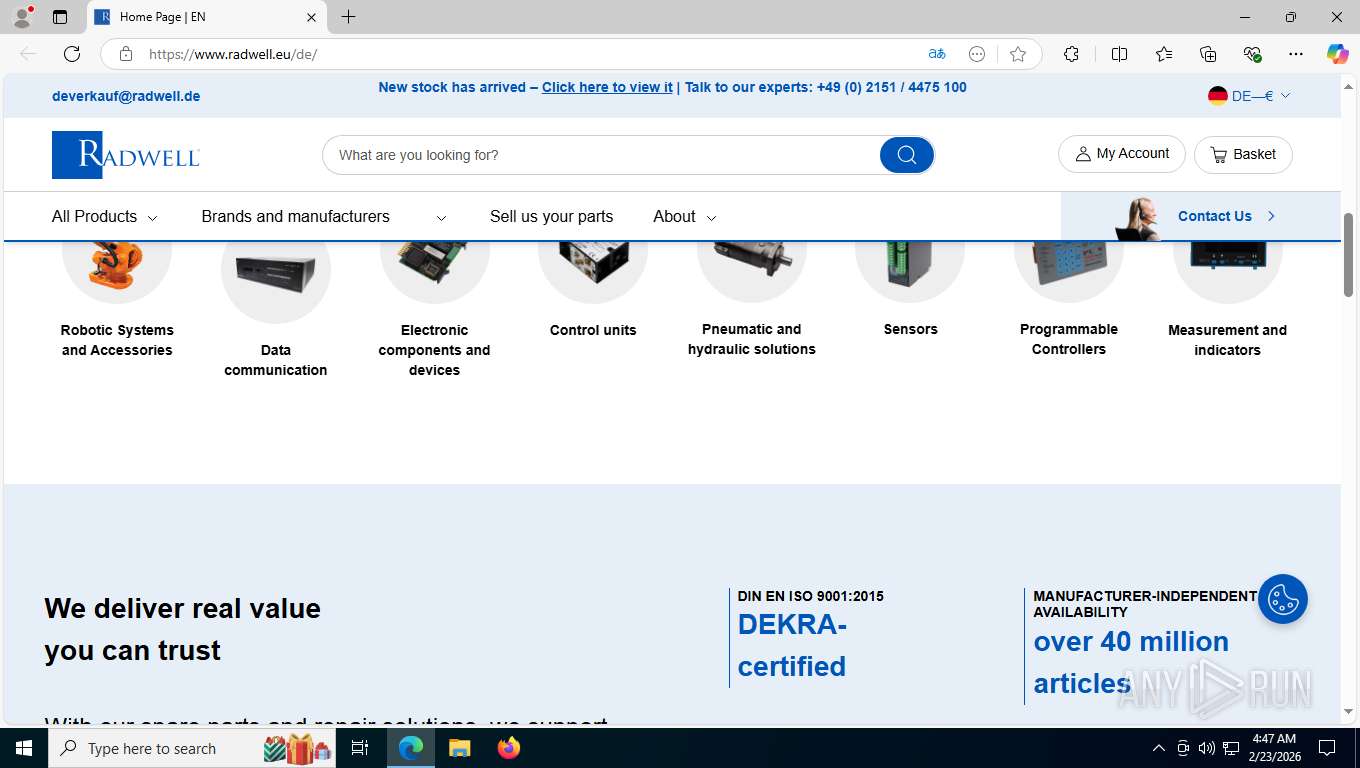Open Programmable Controllers category
The image size is (1360, 768).
pyautogui.click(x=1069, y=339)
